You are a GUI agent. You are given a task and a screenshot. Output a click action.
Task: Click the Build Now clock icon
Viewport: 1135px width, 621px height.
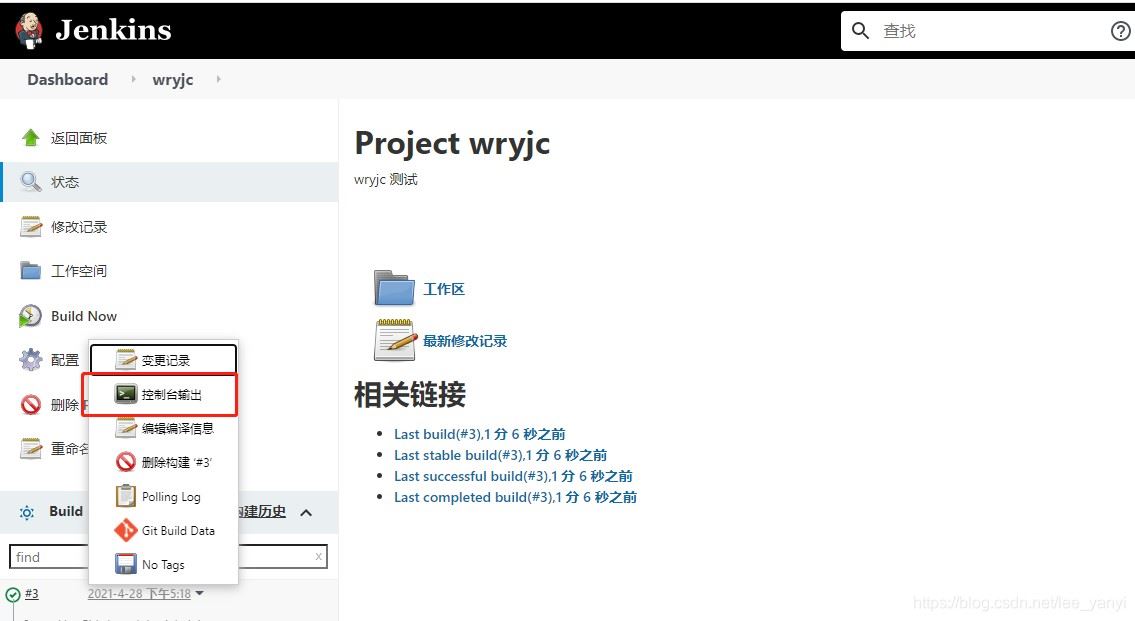(x=30, y=316)
